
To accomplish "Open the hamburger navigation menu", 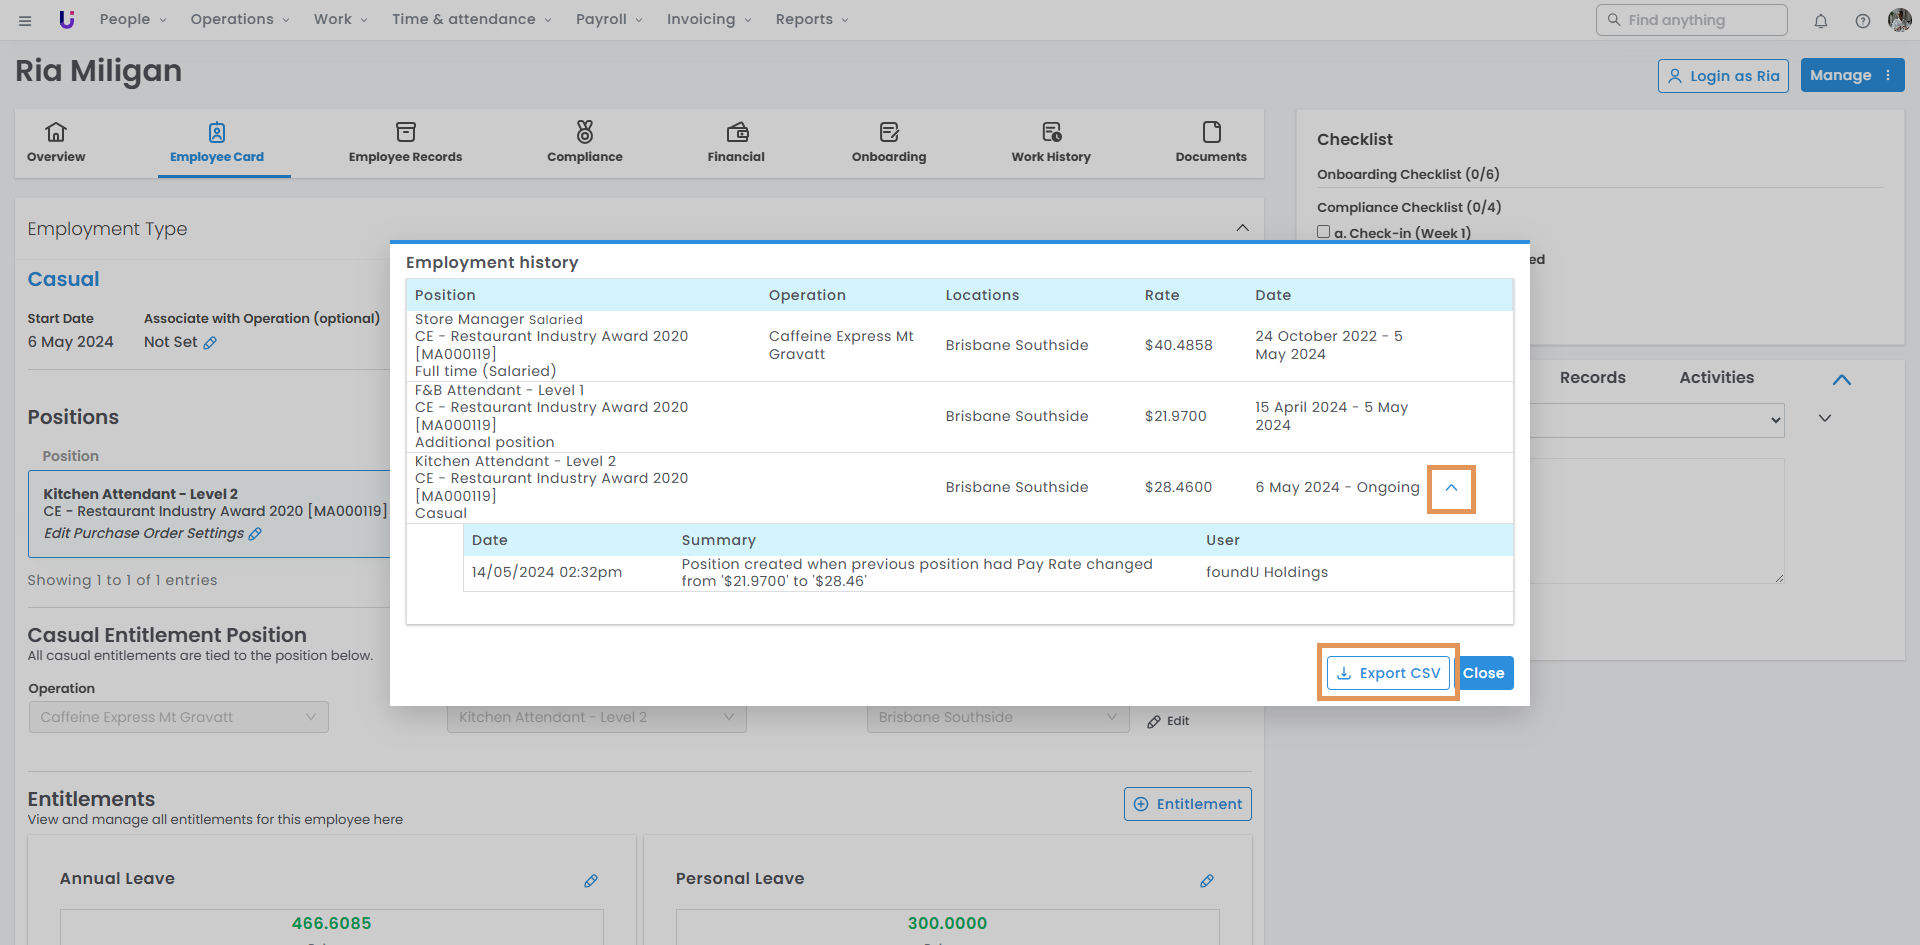I will click(x=25, y=20).
